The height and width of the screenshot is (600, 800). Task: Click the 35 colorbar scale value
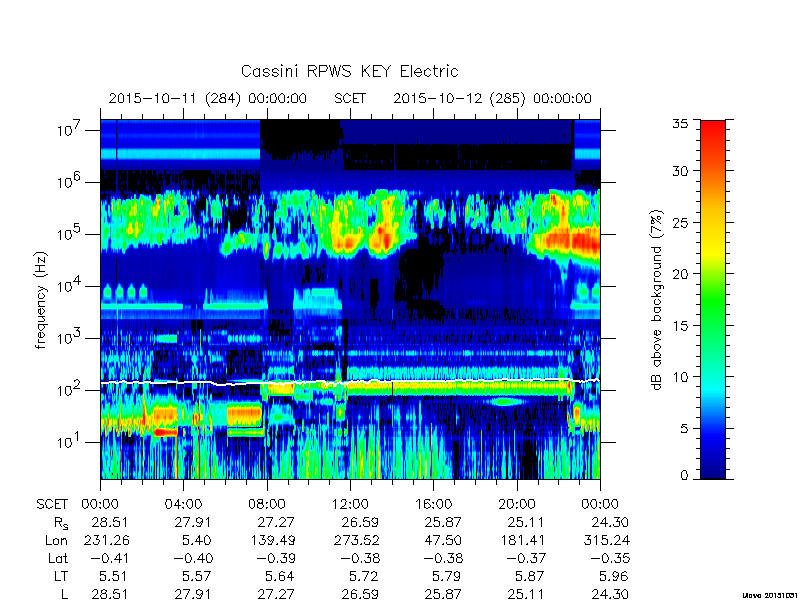coord(680,124)
